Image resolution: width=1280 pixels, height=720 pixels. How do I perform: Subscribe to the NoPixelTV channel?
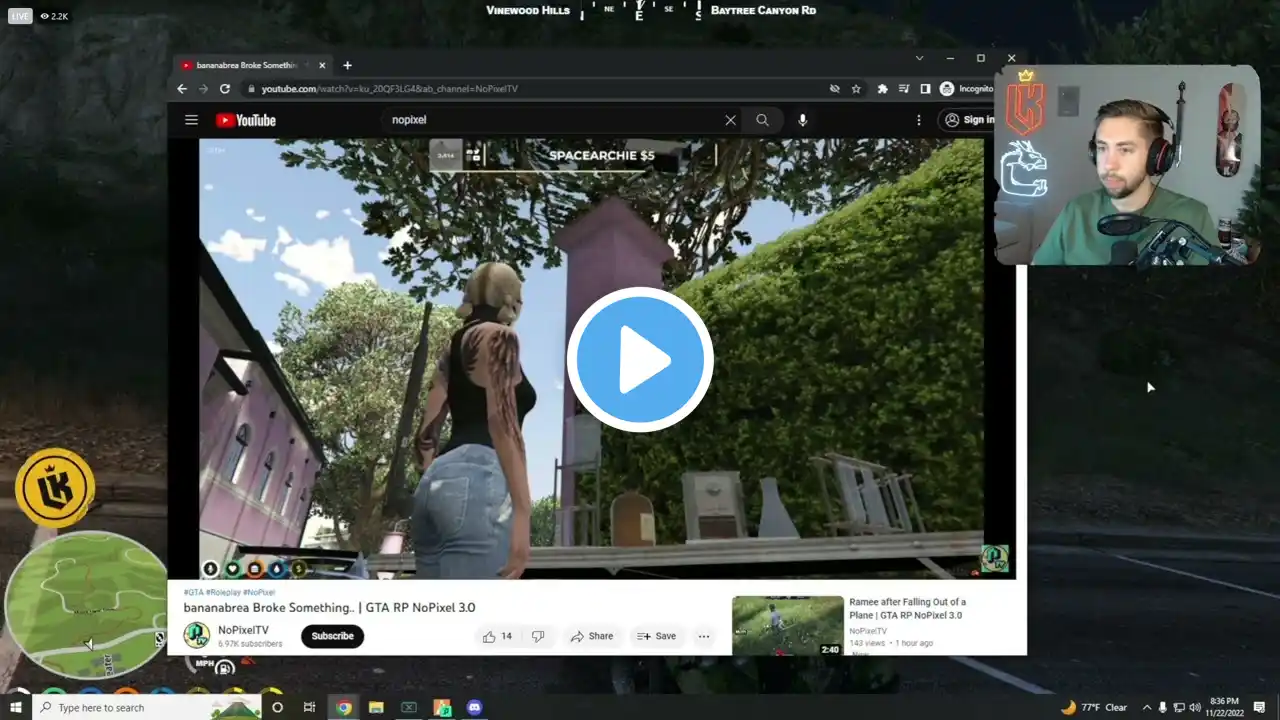[332, 636]
